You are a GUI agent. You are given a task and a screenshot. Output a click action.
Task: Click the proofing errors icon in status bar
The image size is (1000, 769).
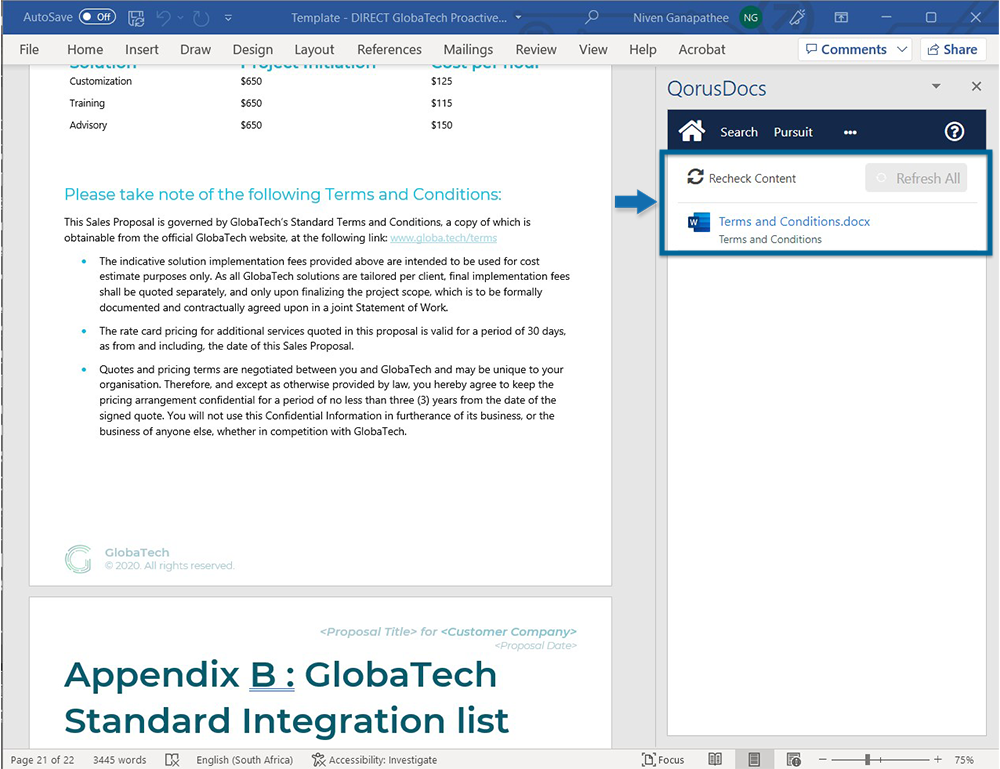(x=172, y=759)
